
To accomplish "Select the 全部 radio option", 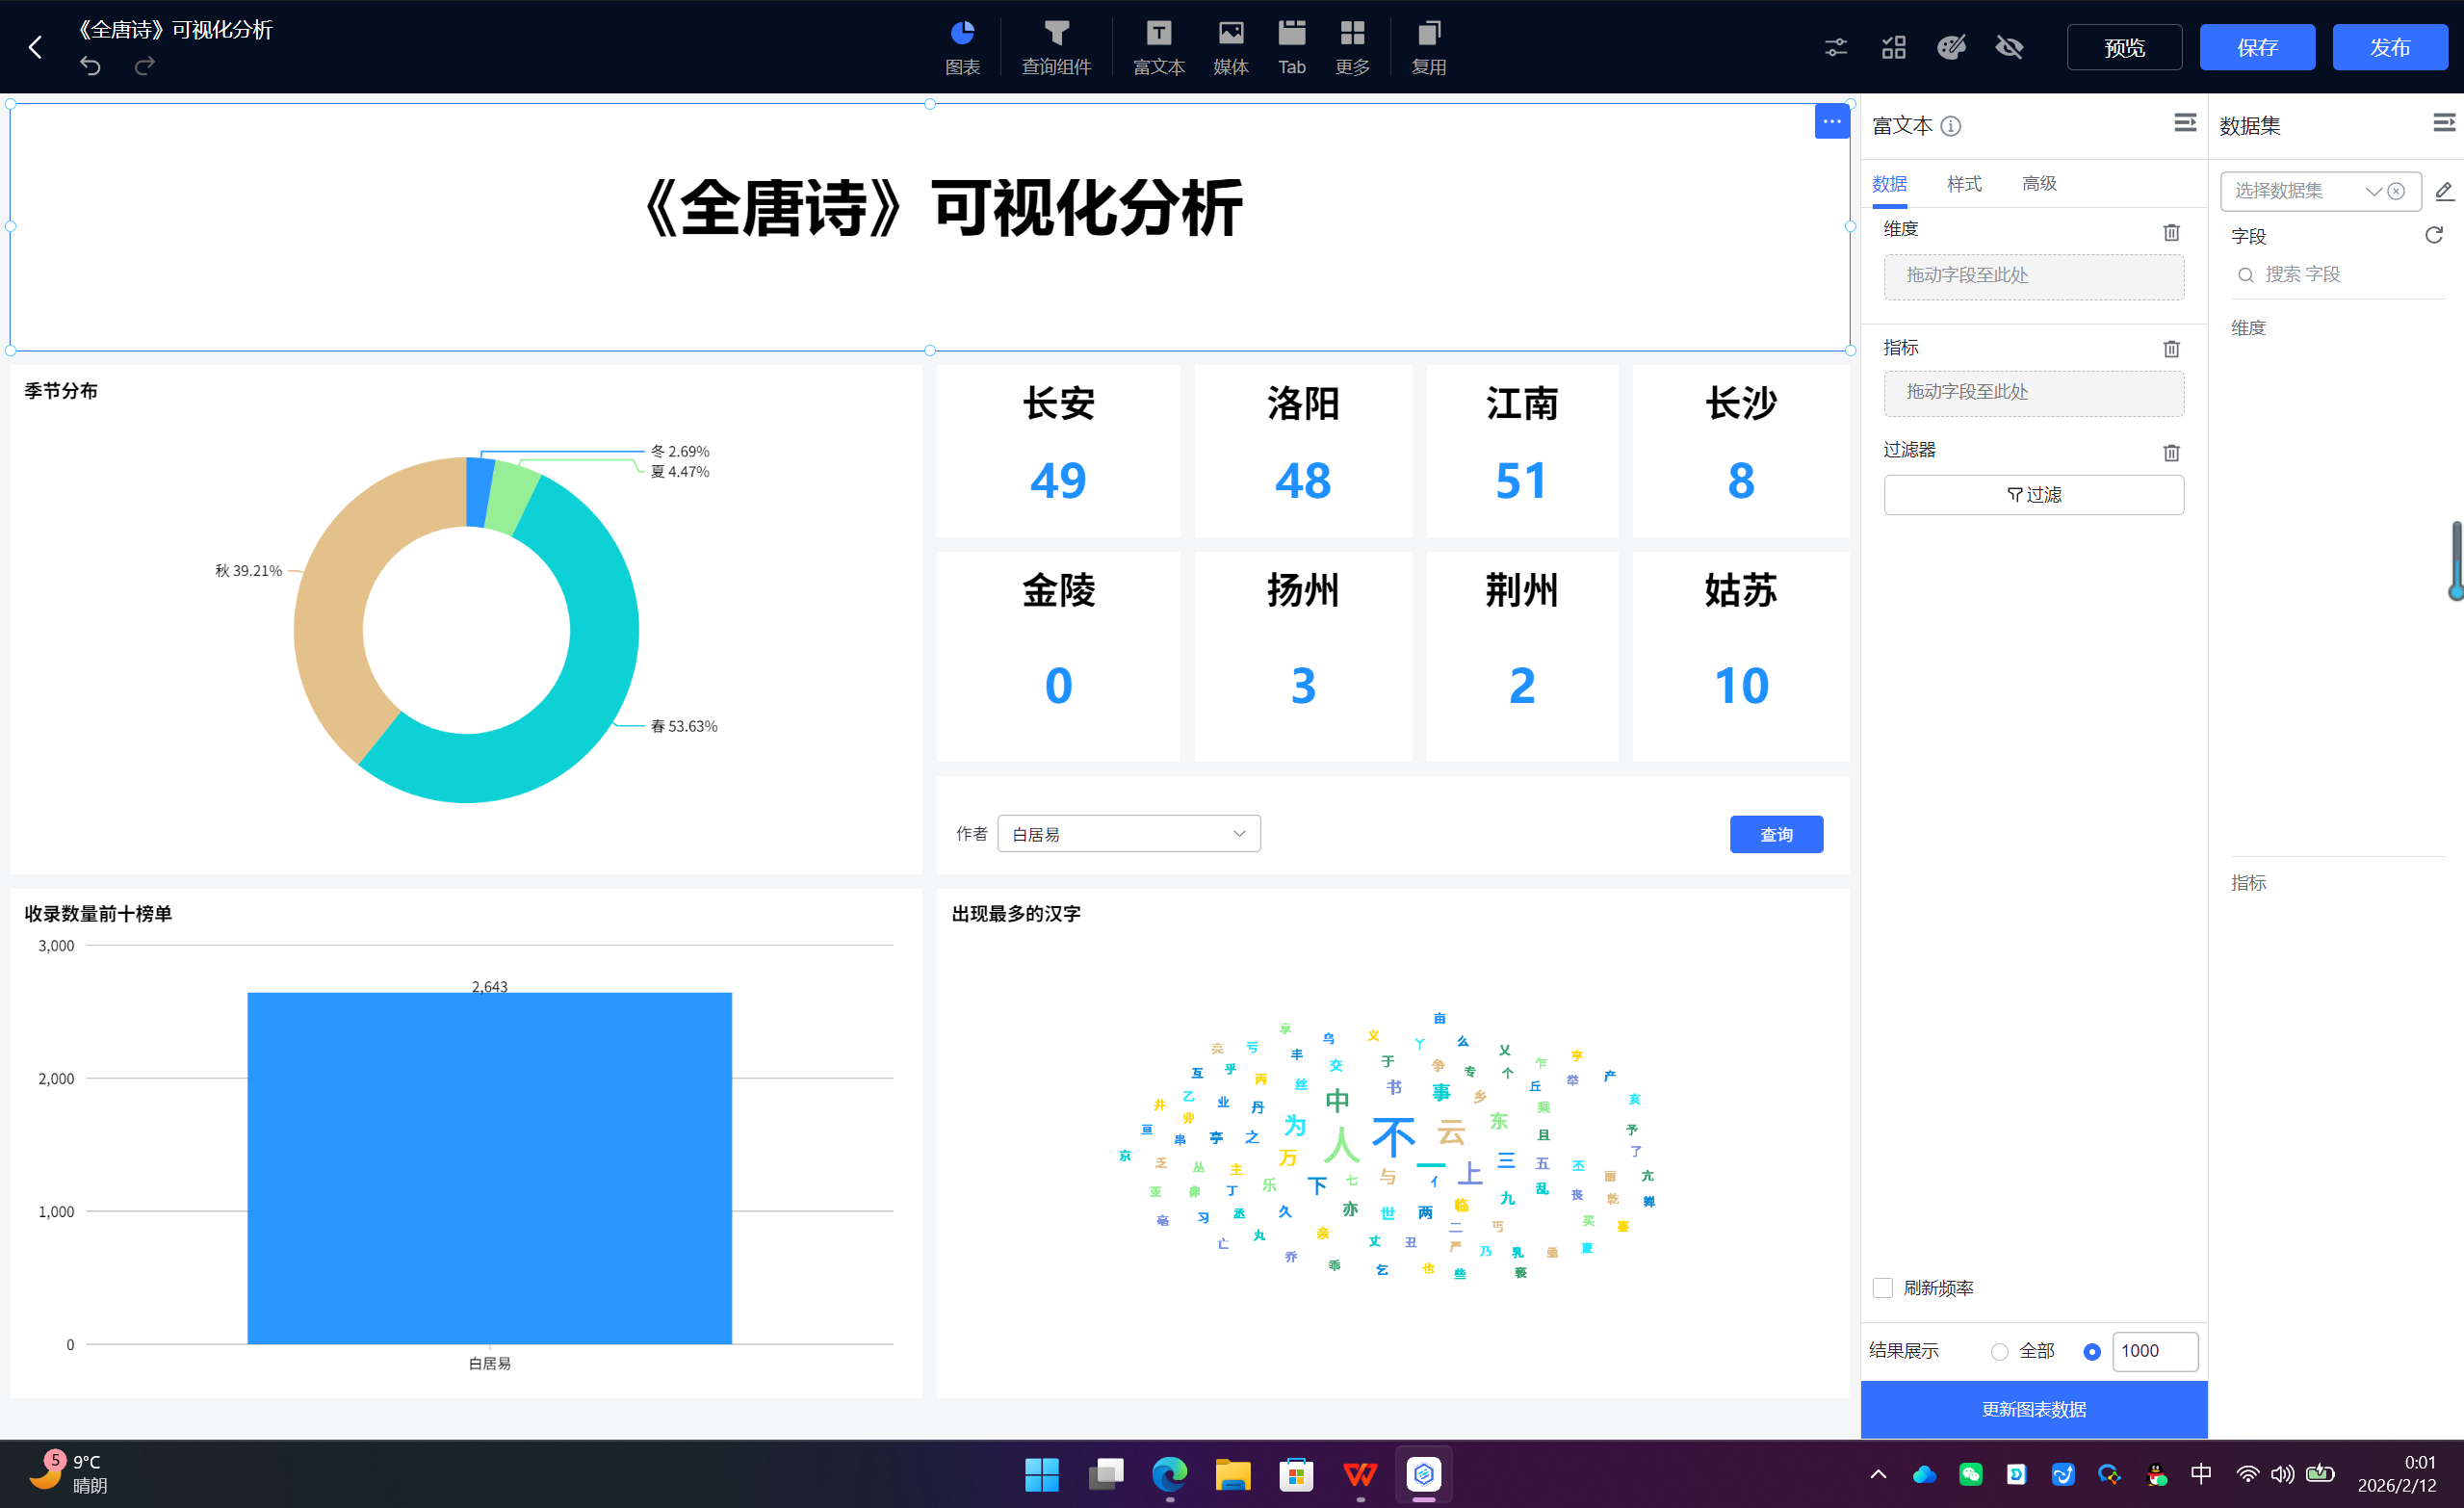I will (x=2000, y=1351).
